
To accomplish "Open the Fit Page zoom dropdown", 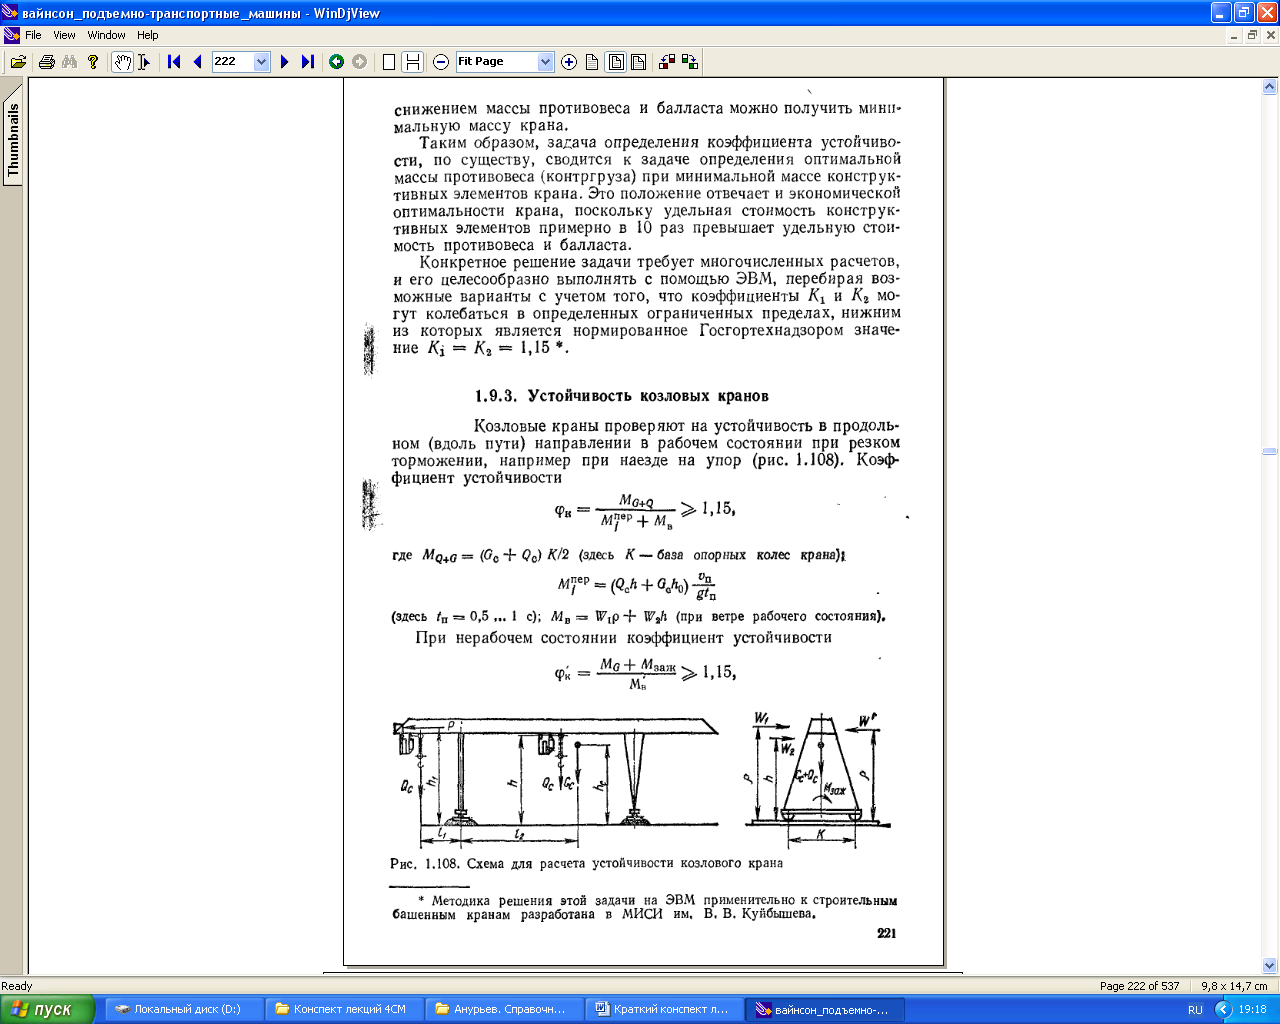I will (x=546, y=62).
